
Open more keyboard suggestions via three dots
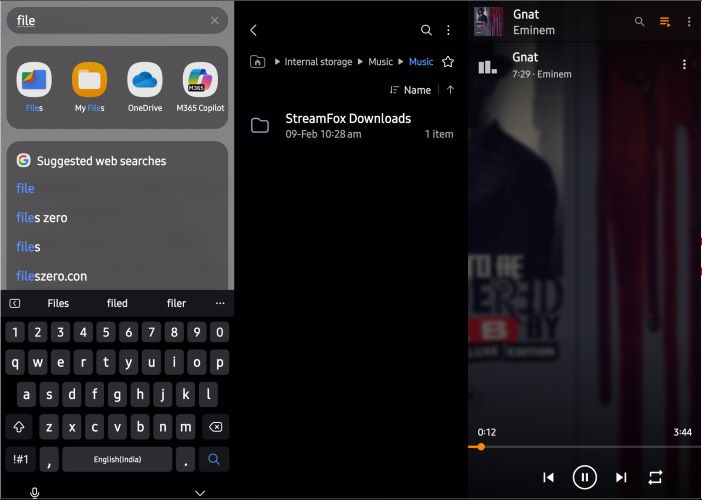220,303
